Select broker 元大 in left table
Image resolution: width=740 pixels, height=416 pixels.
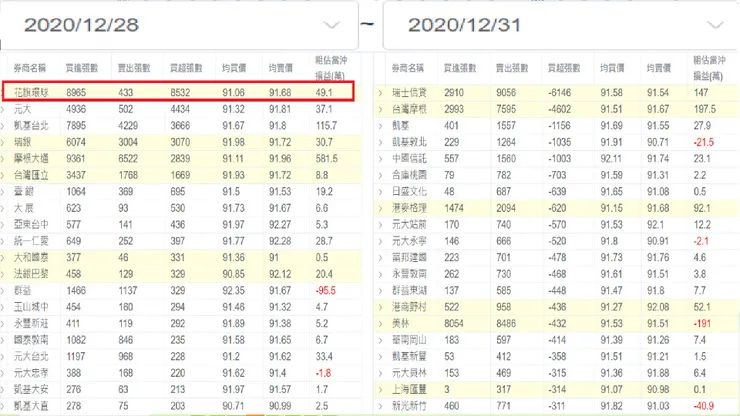click(x=22, y=110)
